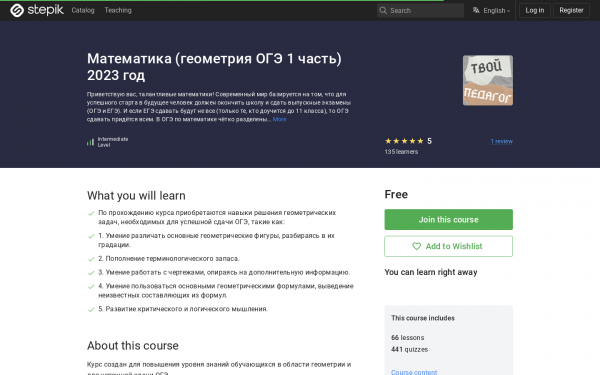Screen dimensions: 600x375
Task: Click the Register button
Action: tap(571, 10)
